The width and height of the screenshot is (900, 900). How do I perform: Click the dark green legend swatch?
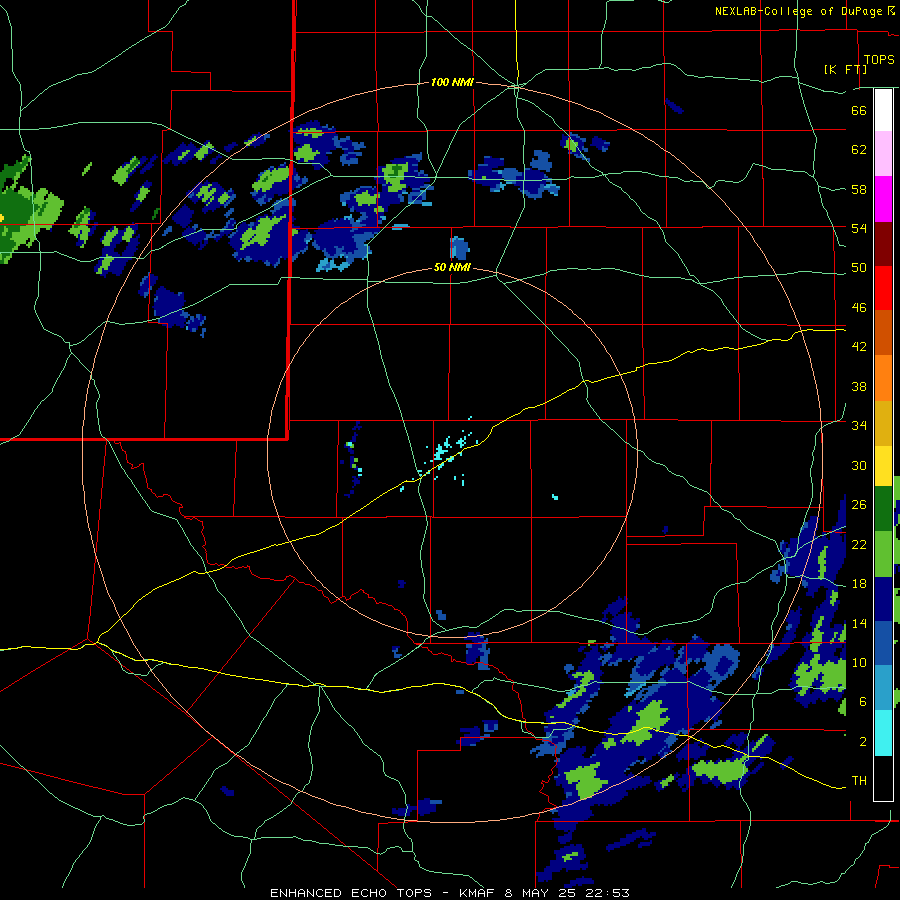pos(883,509)
